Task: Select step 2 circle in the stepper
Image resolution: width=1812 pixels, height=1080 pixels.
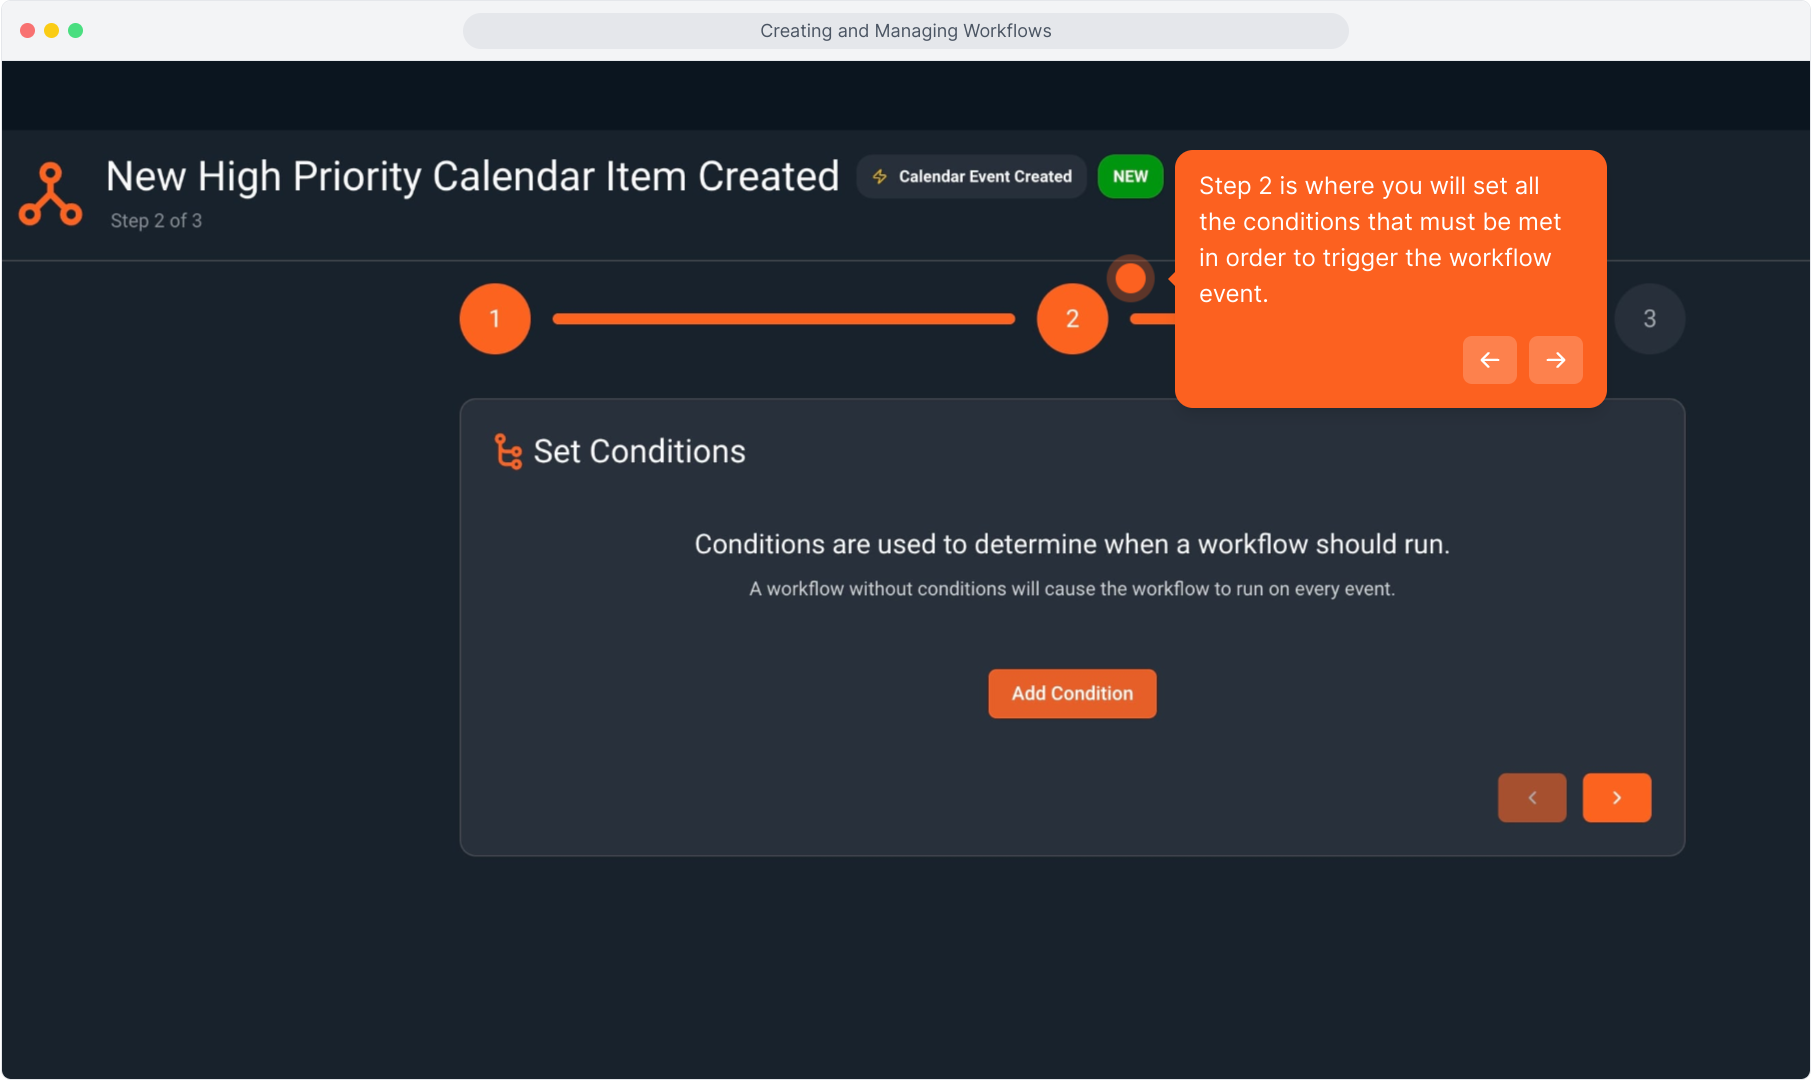Action: pos(1072,319)
